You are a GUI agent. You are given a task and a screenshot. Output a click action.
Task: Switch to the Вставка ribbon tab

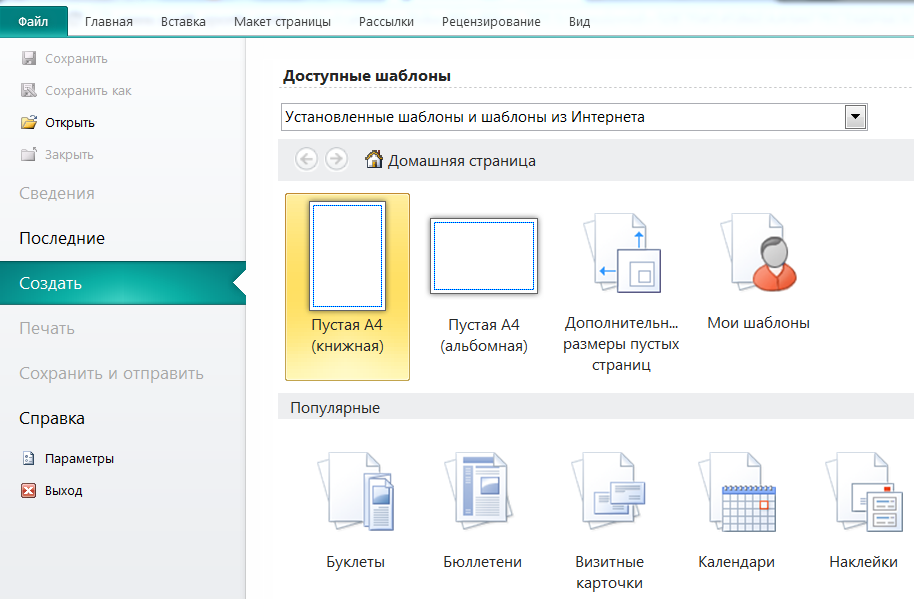(183, 22)
